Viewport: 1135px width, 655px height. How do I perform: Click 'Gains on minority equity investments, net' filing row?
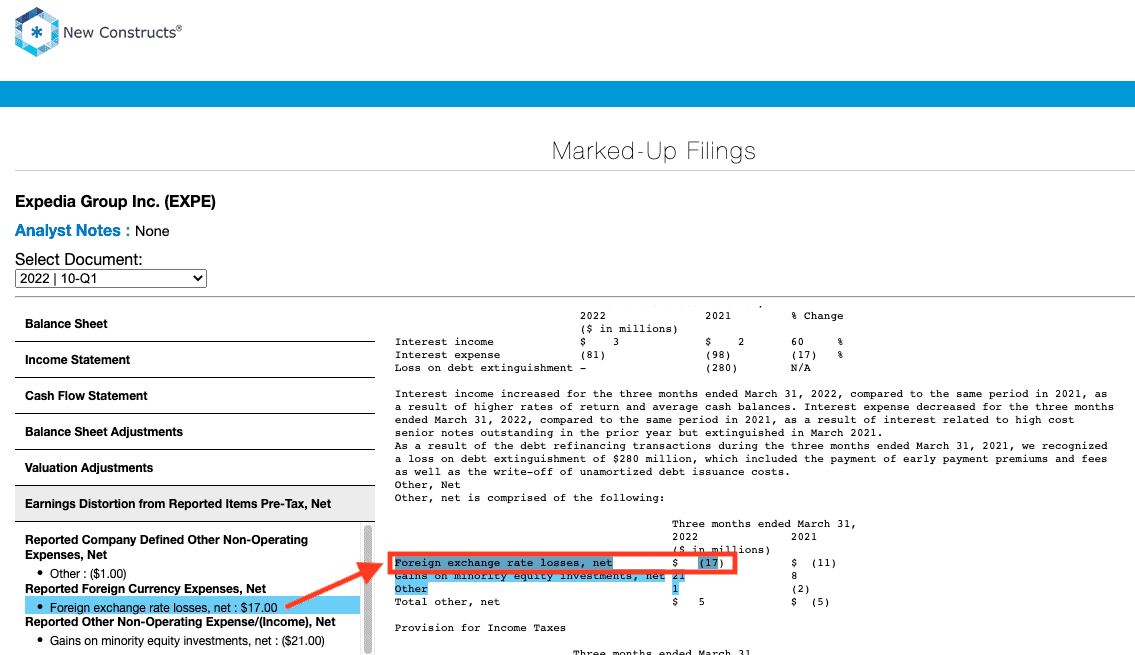pyautogui.click(x=596, y=576)
